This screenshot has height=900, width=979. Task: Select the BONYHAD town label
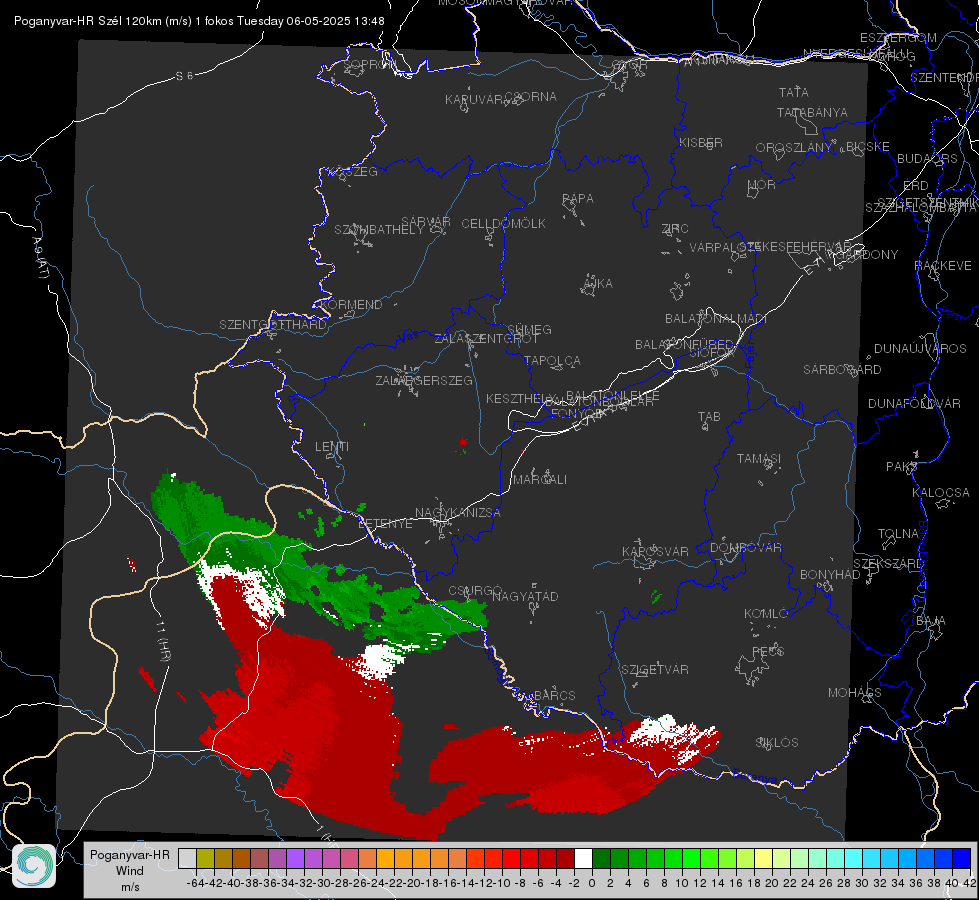[830, 575]
